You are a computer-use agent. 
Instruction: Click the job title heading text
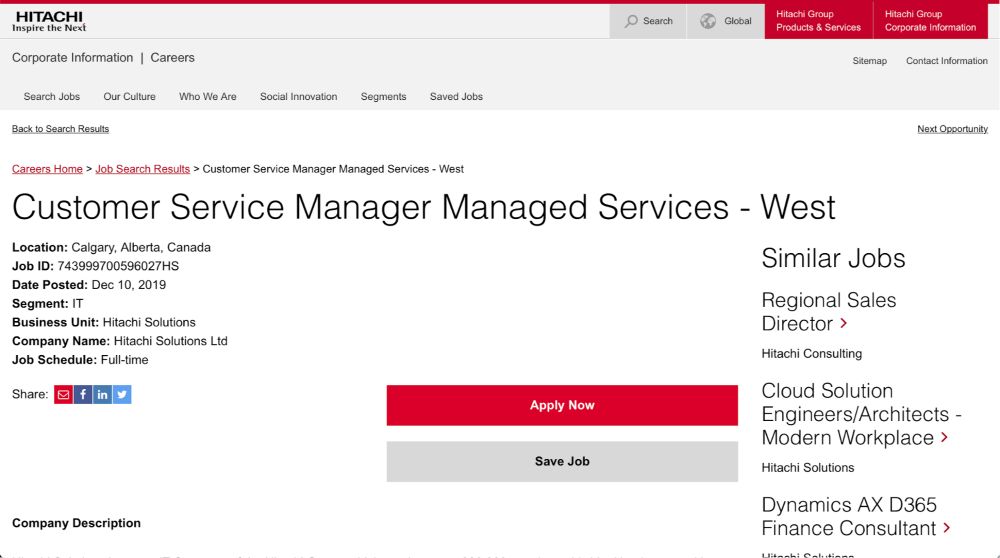coord(423,207)
